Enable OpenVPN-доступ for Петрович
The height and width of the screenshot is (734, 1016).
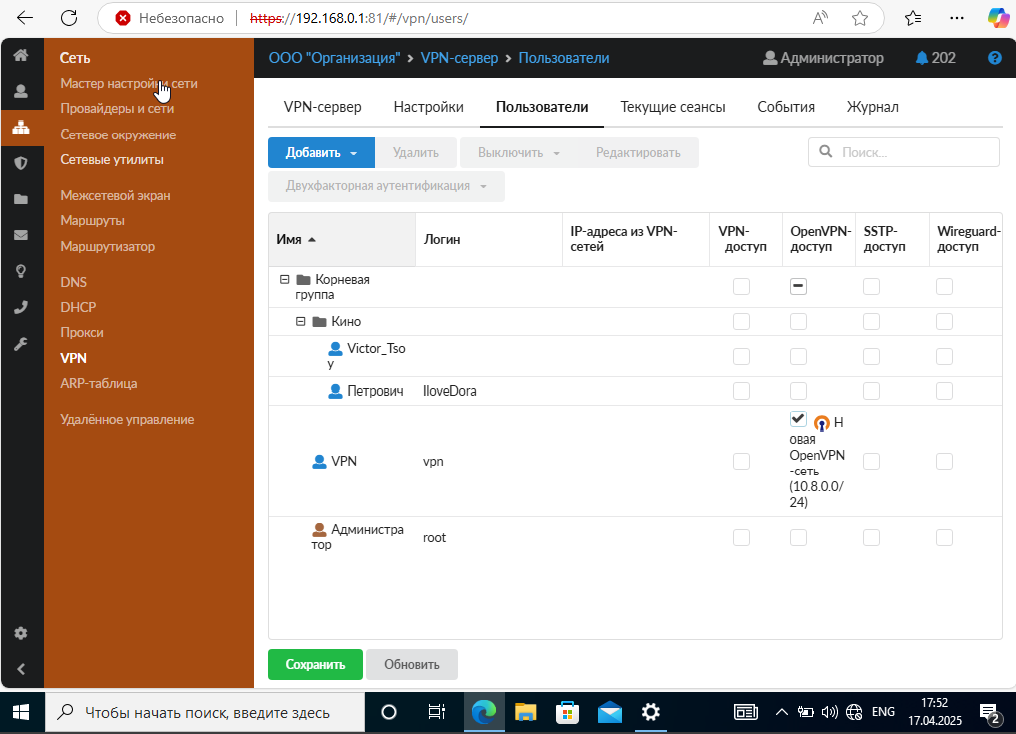pyautogui.click(x=798, y=391)
